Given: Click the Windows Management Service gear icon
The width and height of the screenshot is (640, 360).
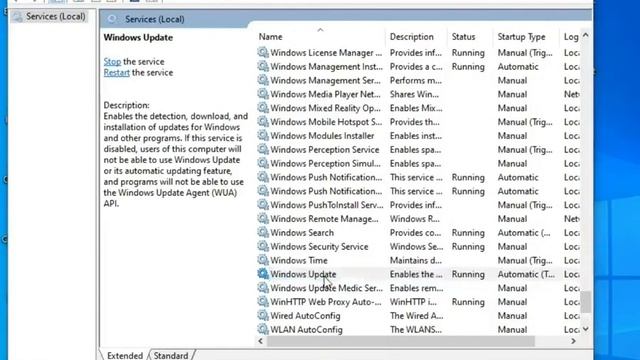Looking at the screenshot, I should (263, 80).
